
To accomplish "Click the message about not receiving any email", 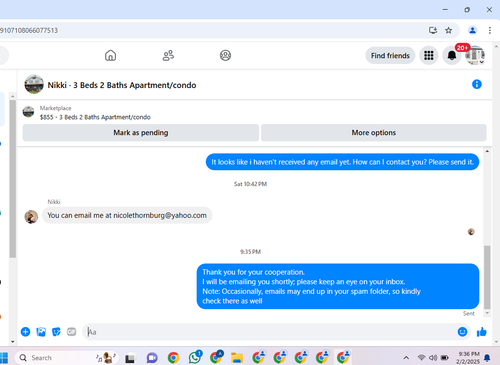I will point(342,162).
